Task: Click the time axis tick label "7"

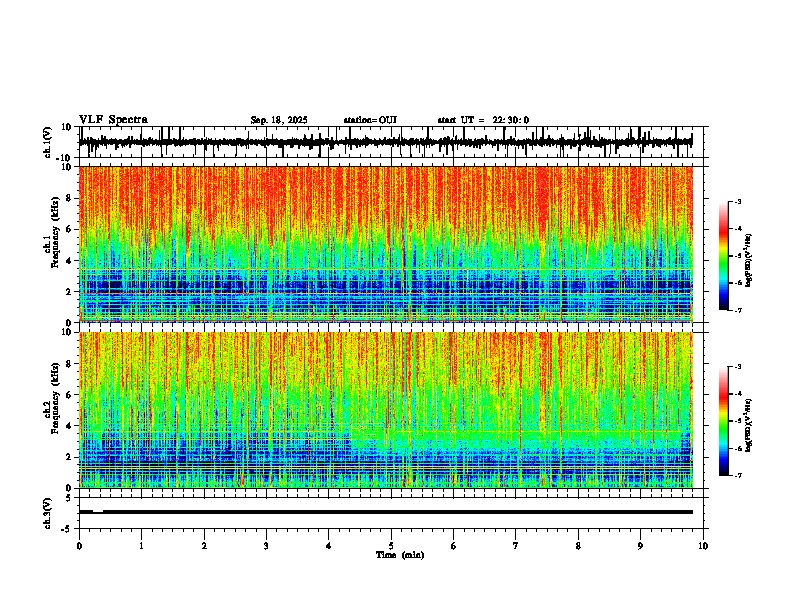Action: pos(516,546)
